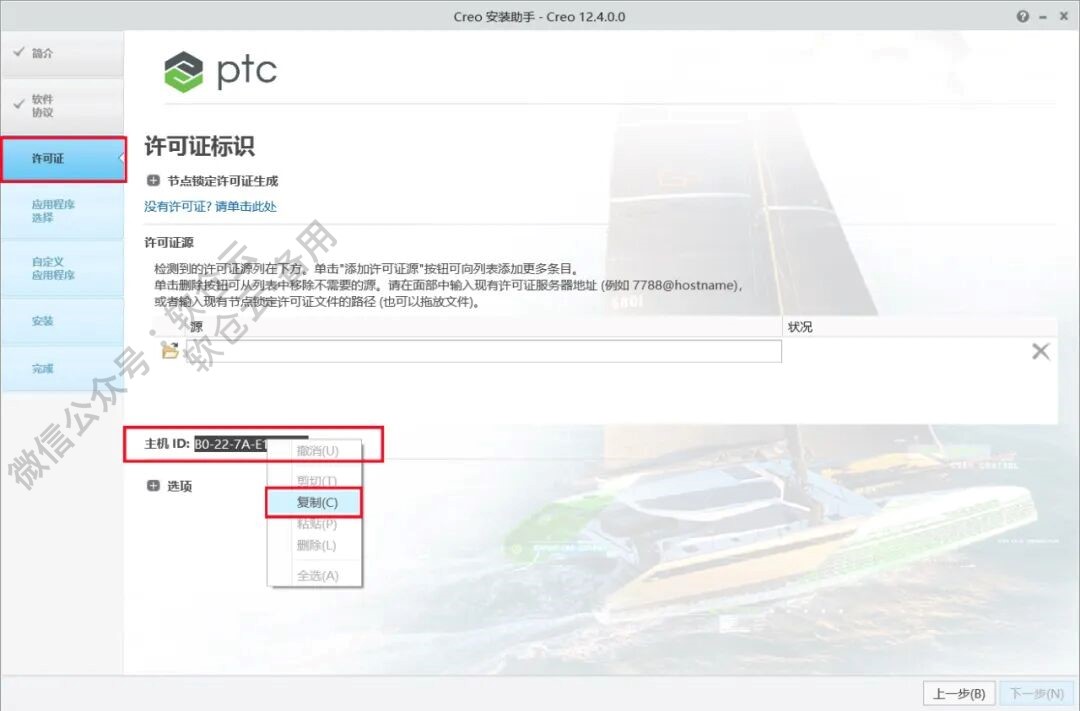The height and width of the screenshot is (711, 1080).
Task: Click the 下一步(N) button
Action: 1035,693
